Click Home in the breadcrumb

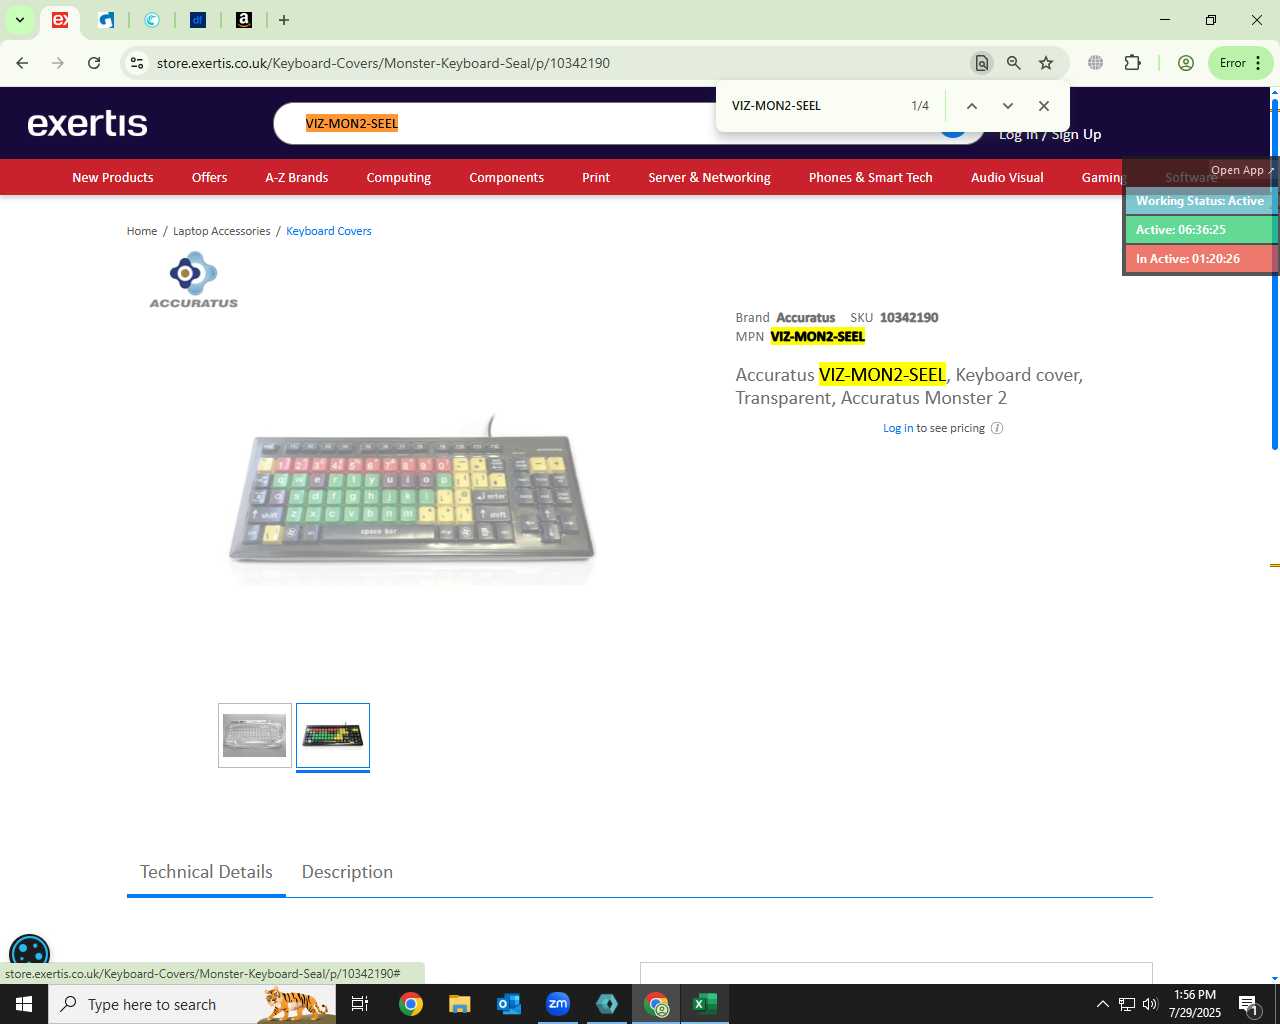[x=142, y=231]
